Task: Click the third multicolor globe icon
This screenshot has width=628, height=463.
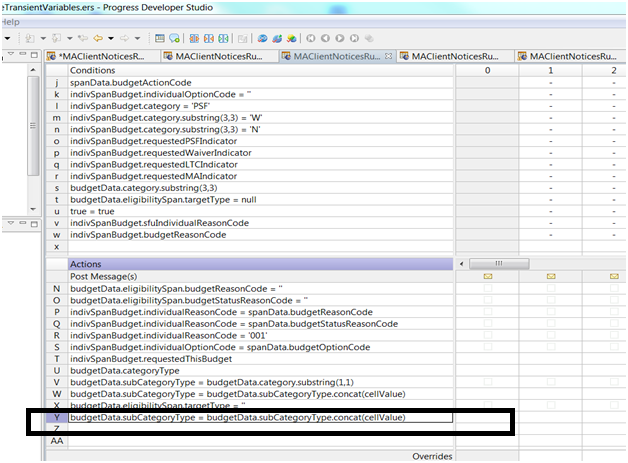Action: pyautogui.click(x=292, y=38)
